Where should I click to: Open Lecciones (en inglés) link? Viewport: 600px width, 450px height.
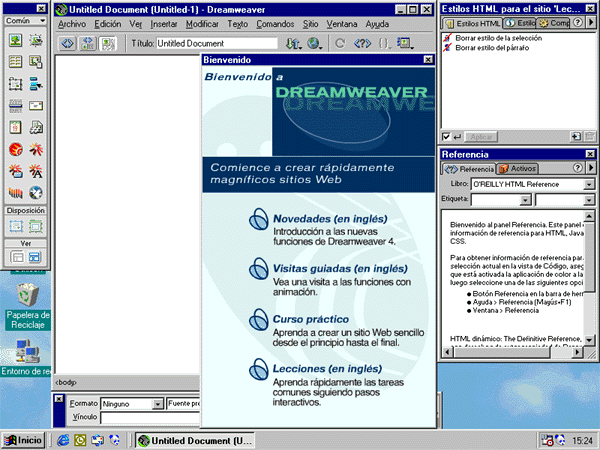[x=327, y=369]
